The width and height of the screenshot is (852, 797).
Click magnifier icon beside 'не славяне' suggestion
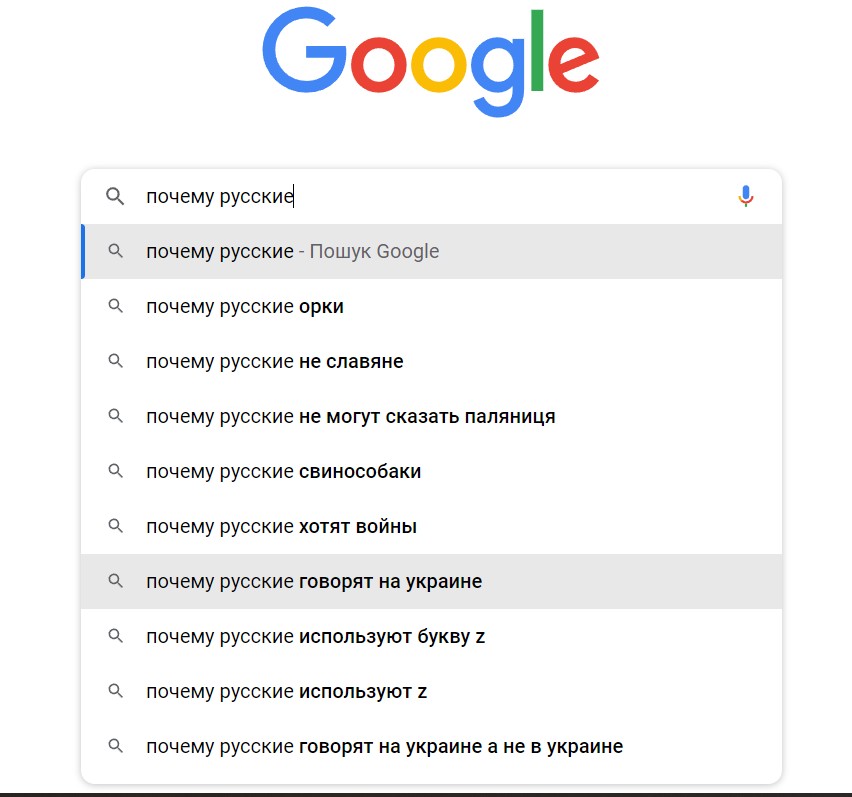[x=115, y=362]
